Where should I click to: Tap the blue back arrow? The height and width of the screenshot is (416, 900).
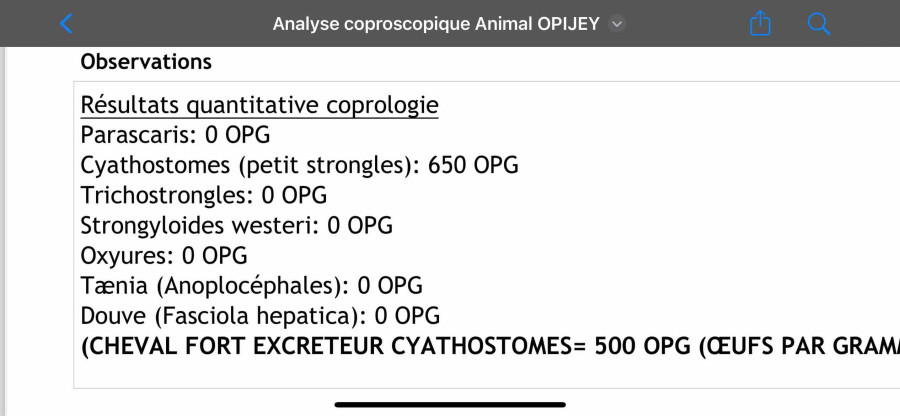pyautogui.click(x=66, y=24)
